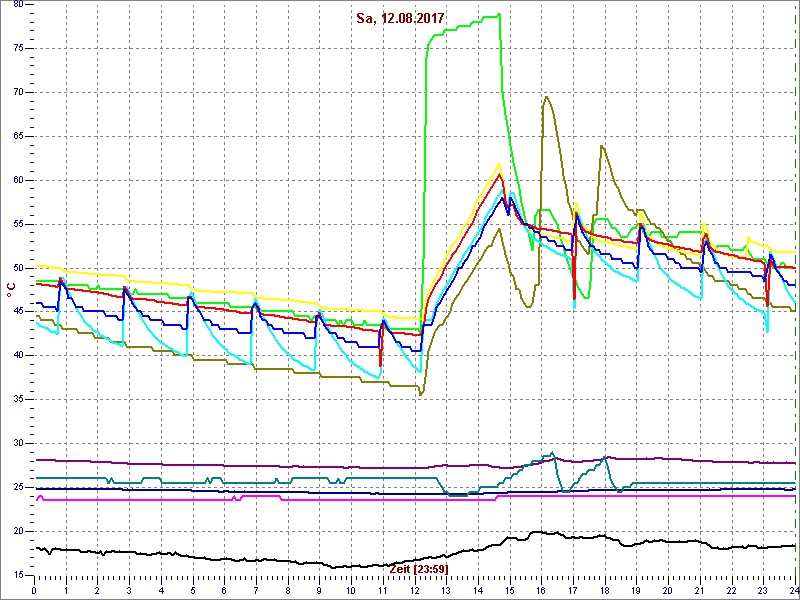Viewport: 800px width, 600px height.
Task: Click hour 1 on the time axis
Action: click(x=66, y=590)
